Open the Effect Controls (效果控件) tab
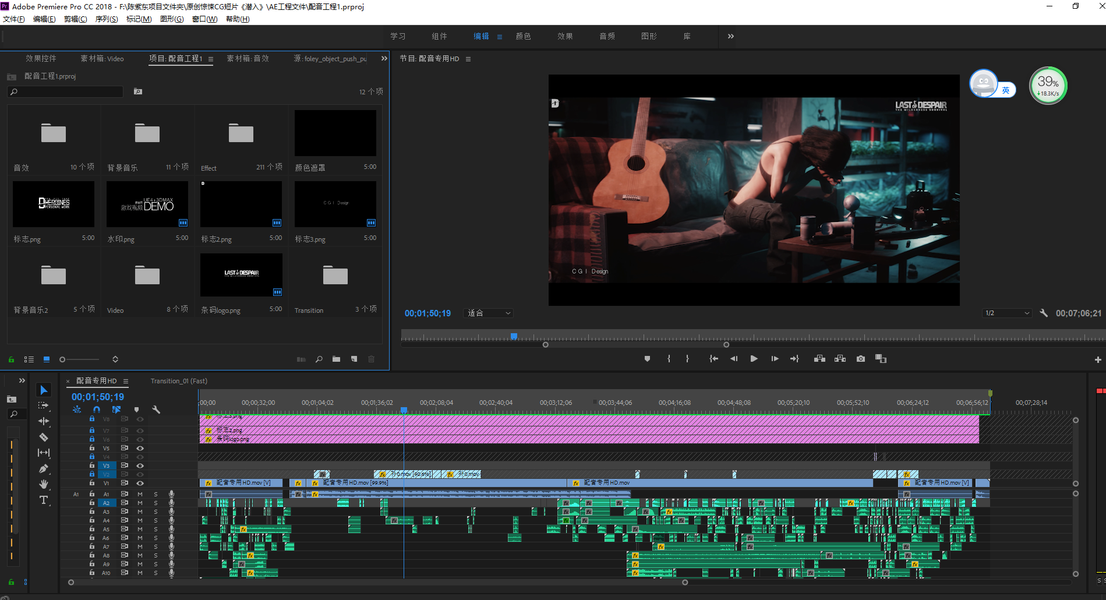Screen dimensions: 1106x600 click(41, 59)
